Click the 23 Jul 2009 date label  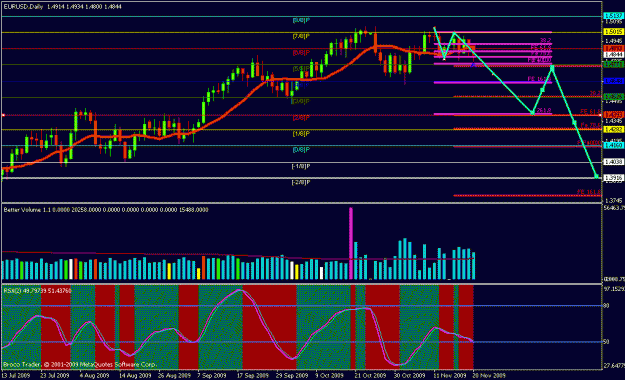click(55, 376)
